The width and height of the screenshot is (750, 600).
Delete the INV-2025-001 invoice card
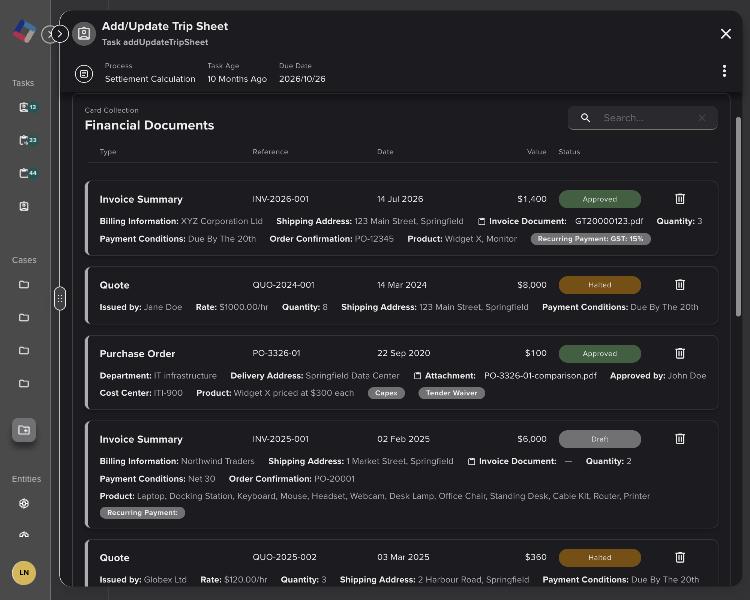coord(680,439)
